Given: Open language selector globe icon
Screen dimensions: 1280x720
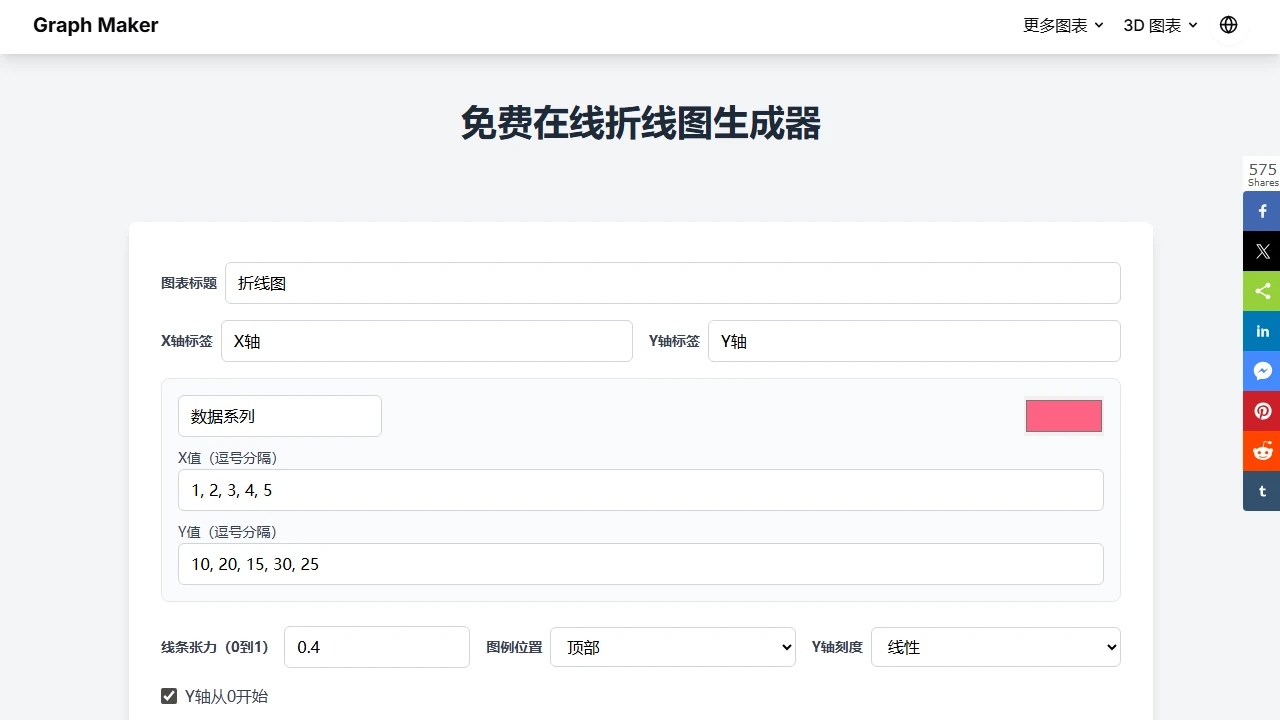Looking at the screenshot, I should [x=1228, y=25].
